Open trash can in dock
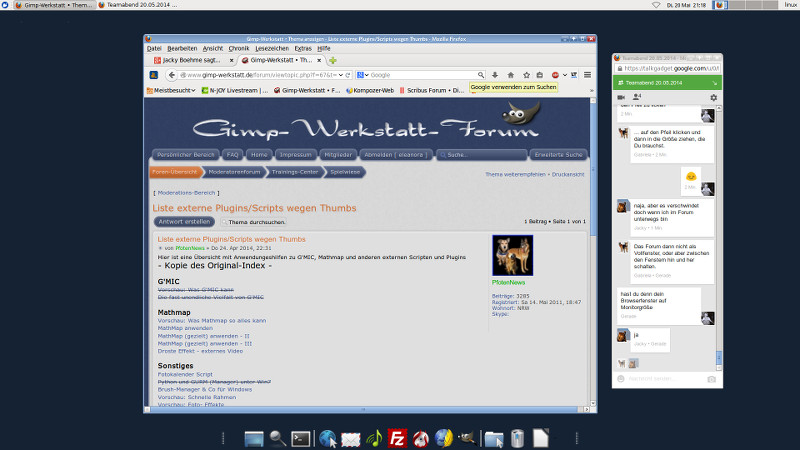The image size is (800, 450). (x=517, y=438)
